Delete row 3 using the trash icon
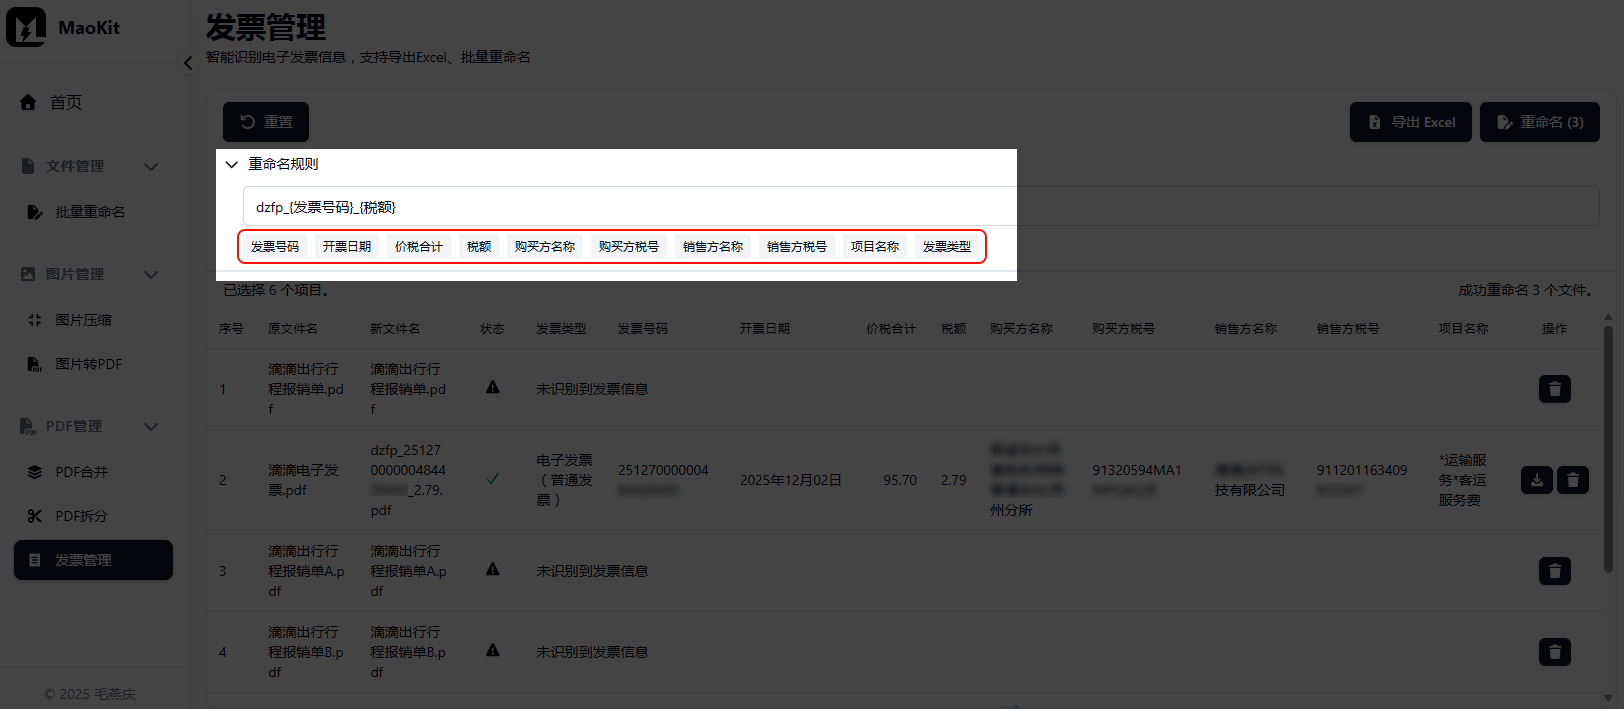Screen dimensions: 1624x709 click(1554, 571)
